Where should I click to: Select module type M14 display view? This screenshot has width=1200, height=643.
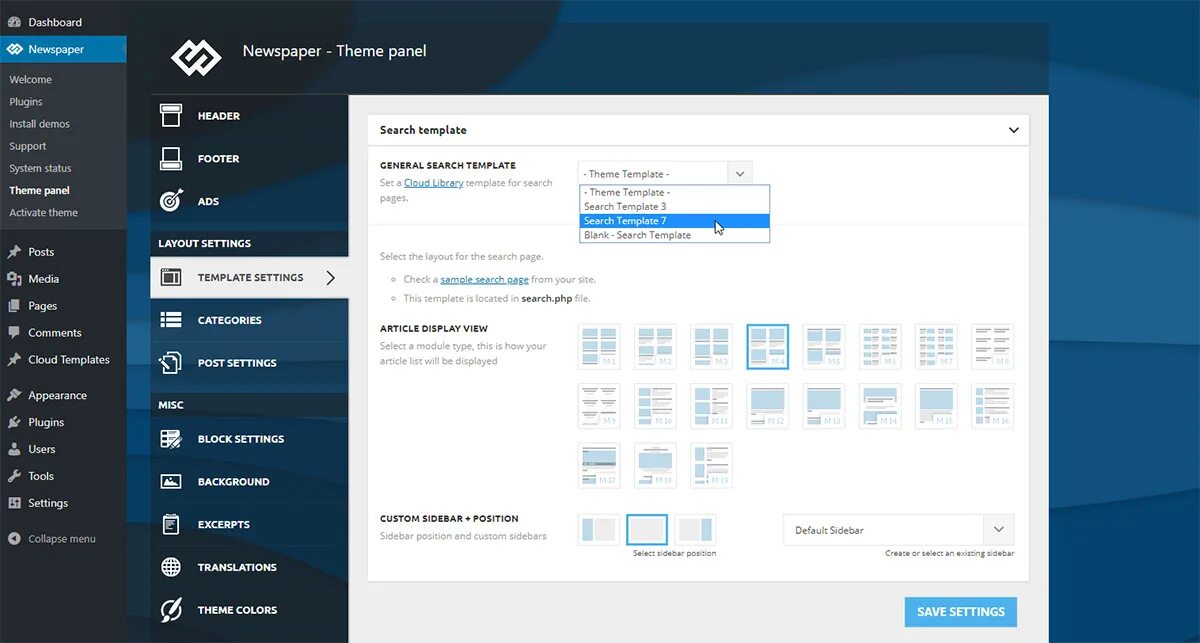[x=880, y=406]
